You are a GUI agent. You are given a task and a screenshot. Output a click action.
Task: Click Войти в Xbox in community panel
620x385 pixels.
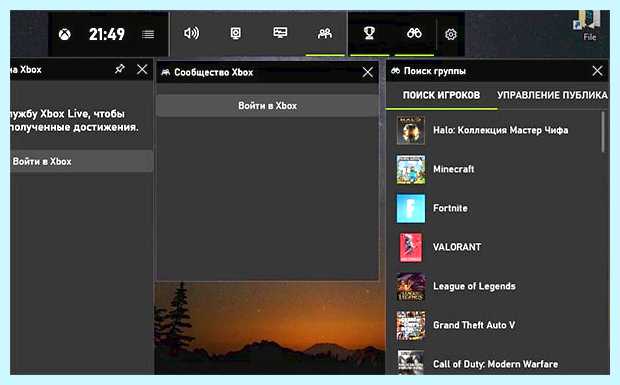[267, 106]
